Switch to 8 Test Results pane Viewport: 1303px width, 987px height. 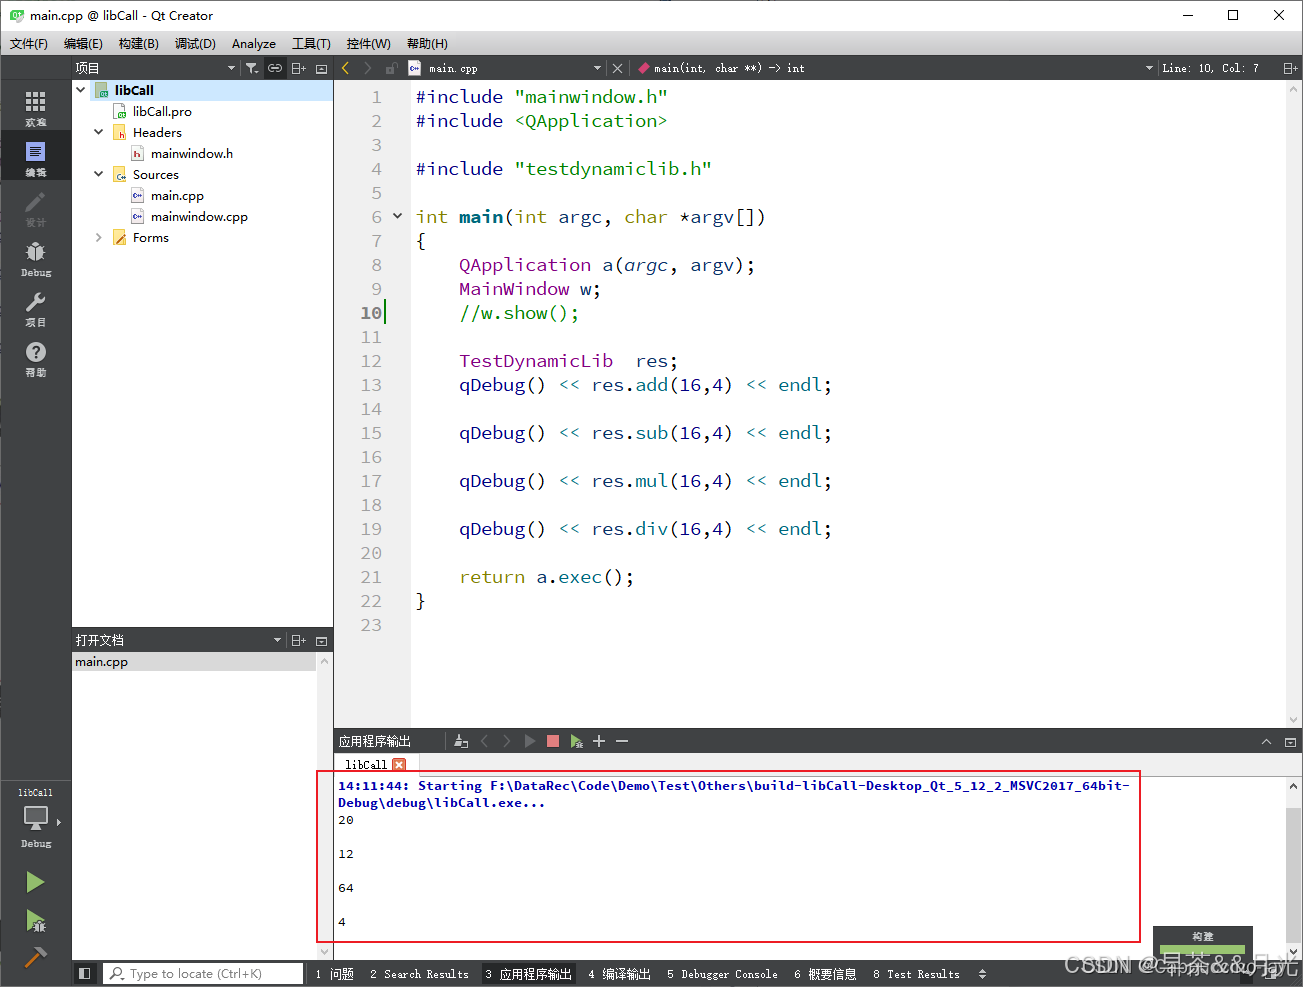pyautogui.click(x=916, y=973)
